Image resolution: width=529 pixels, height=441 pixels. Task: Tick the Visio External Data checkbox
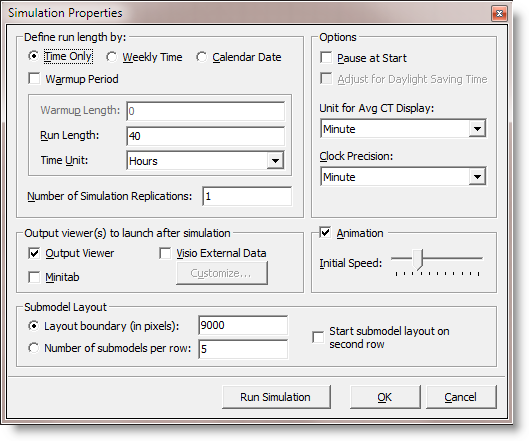coord(165,253)
